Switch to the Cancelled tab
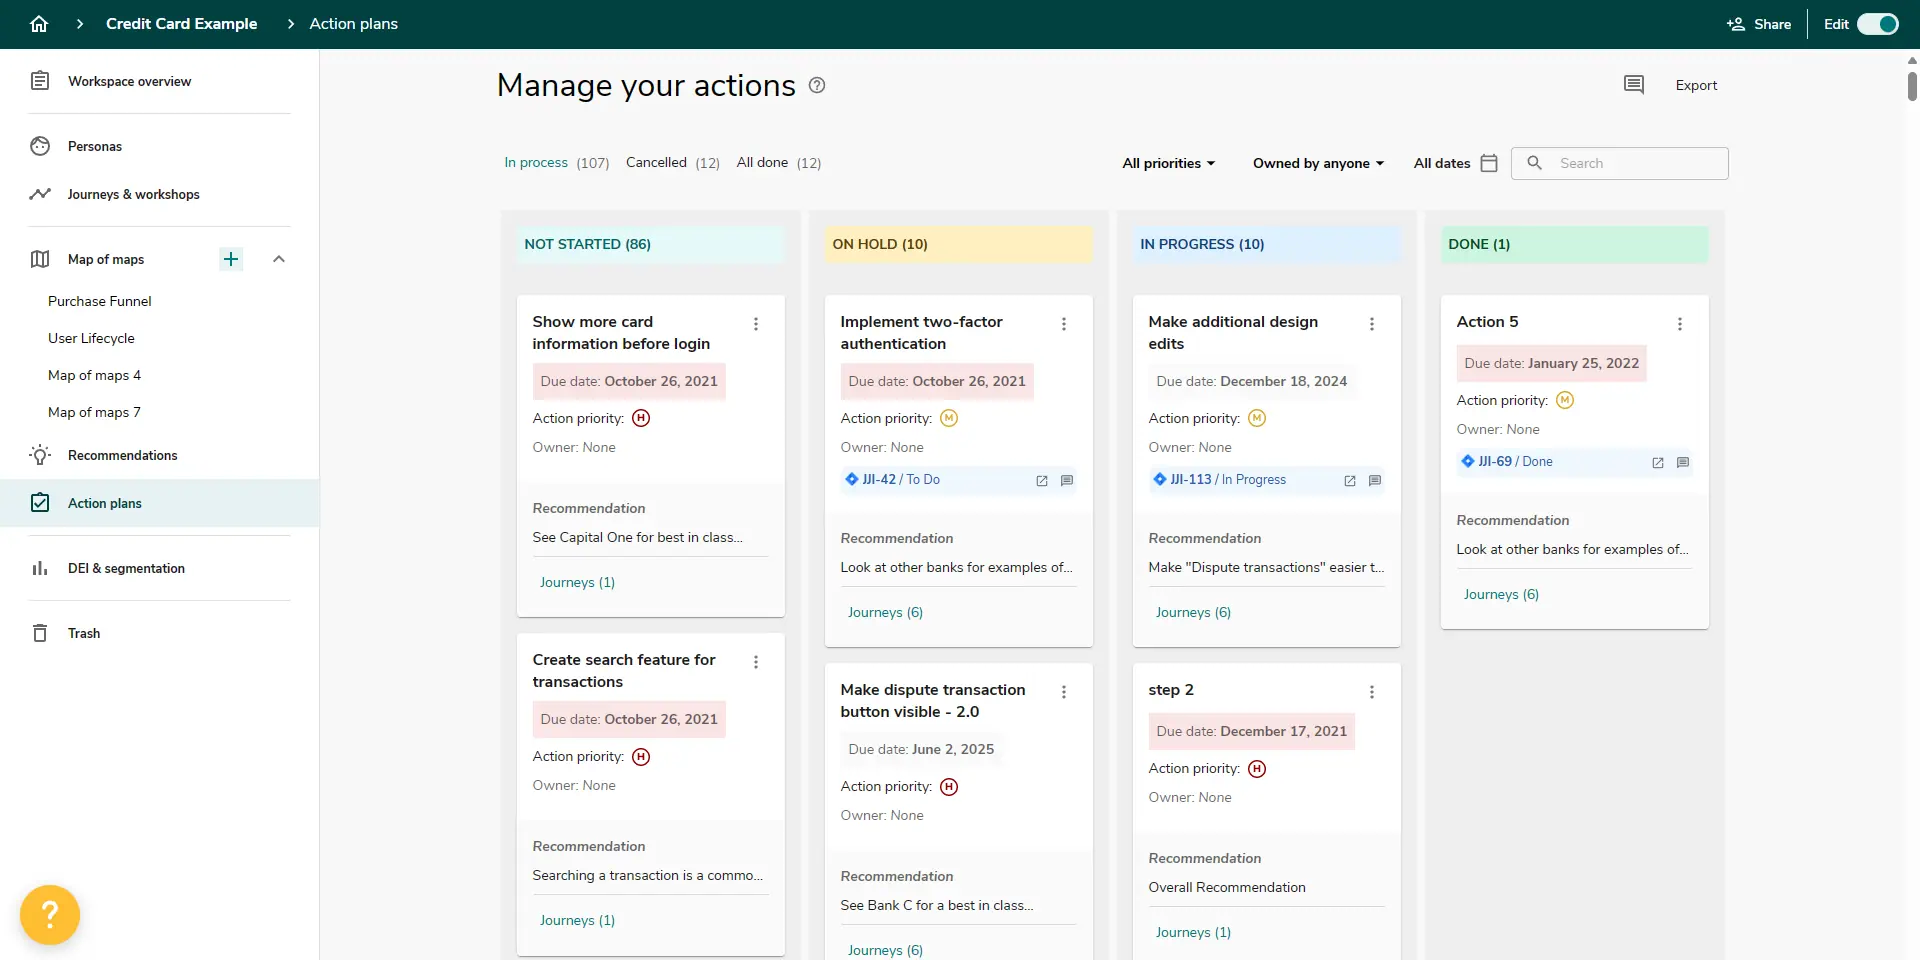 [655, 162]
